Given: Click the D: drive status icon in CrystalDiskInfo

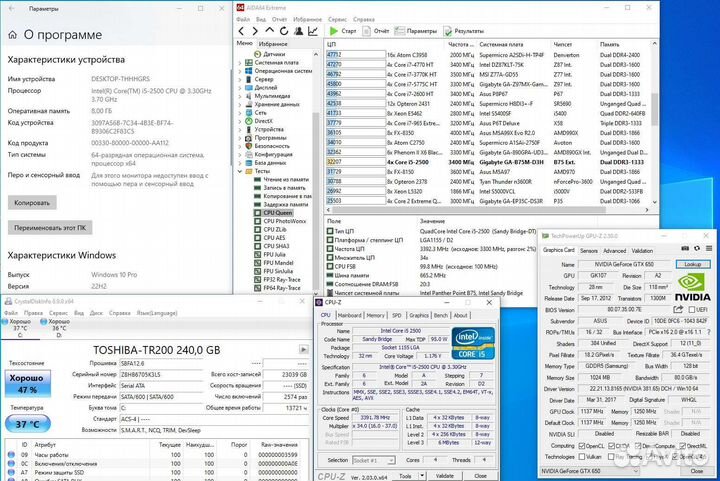Looking at the screenshot, I should pos(44,322).
